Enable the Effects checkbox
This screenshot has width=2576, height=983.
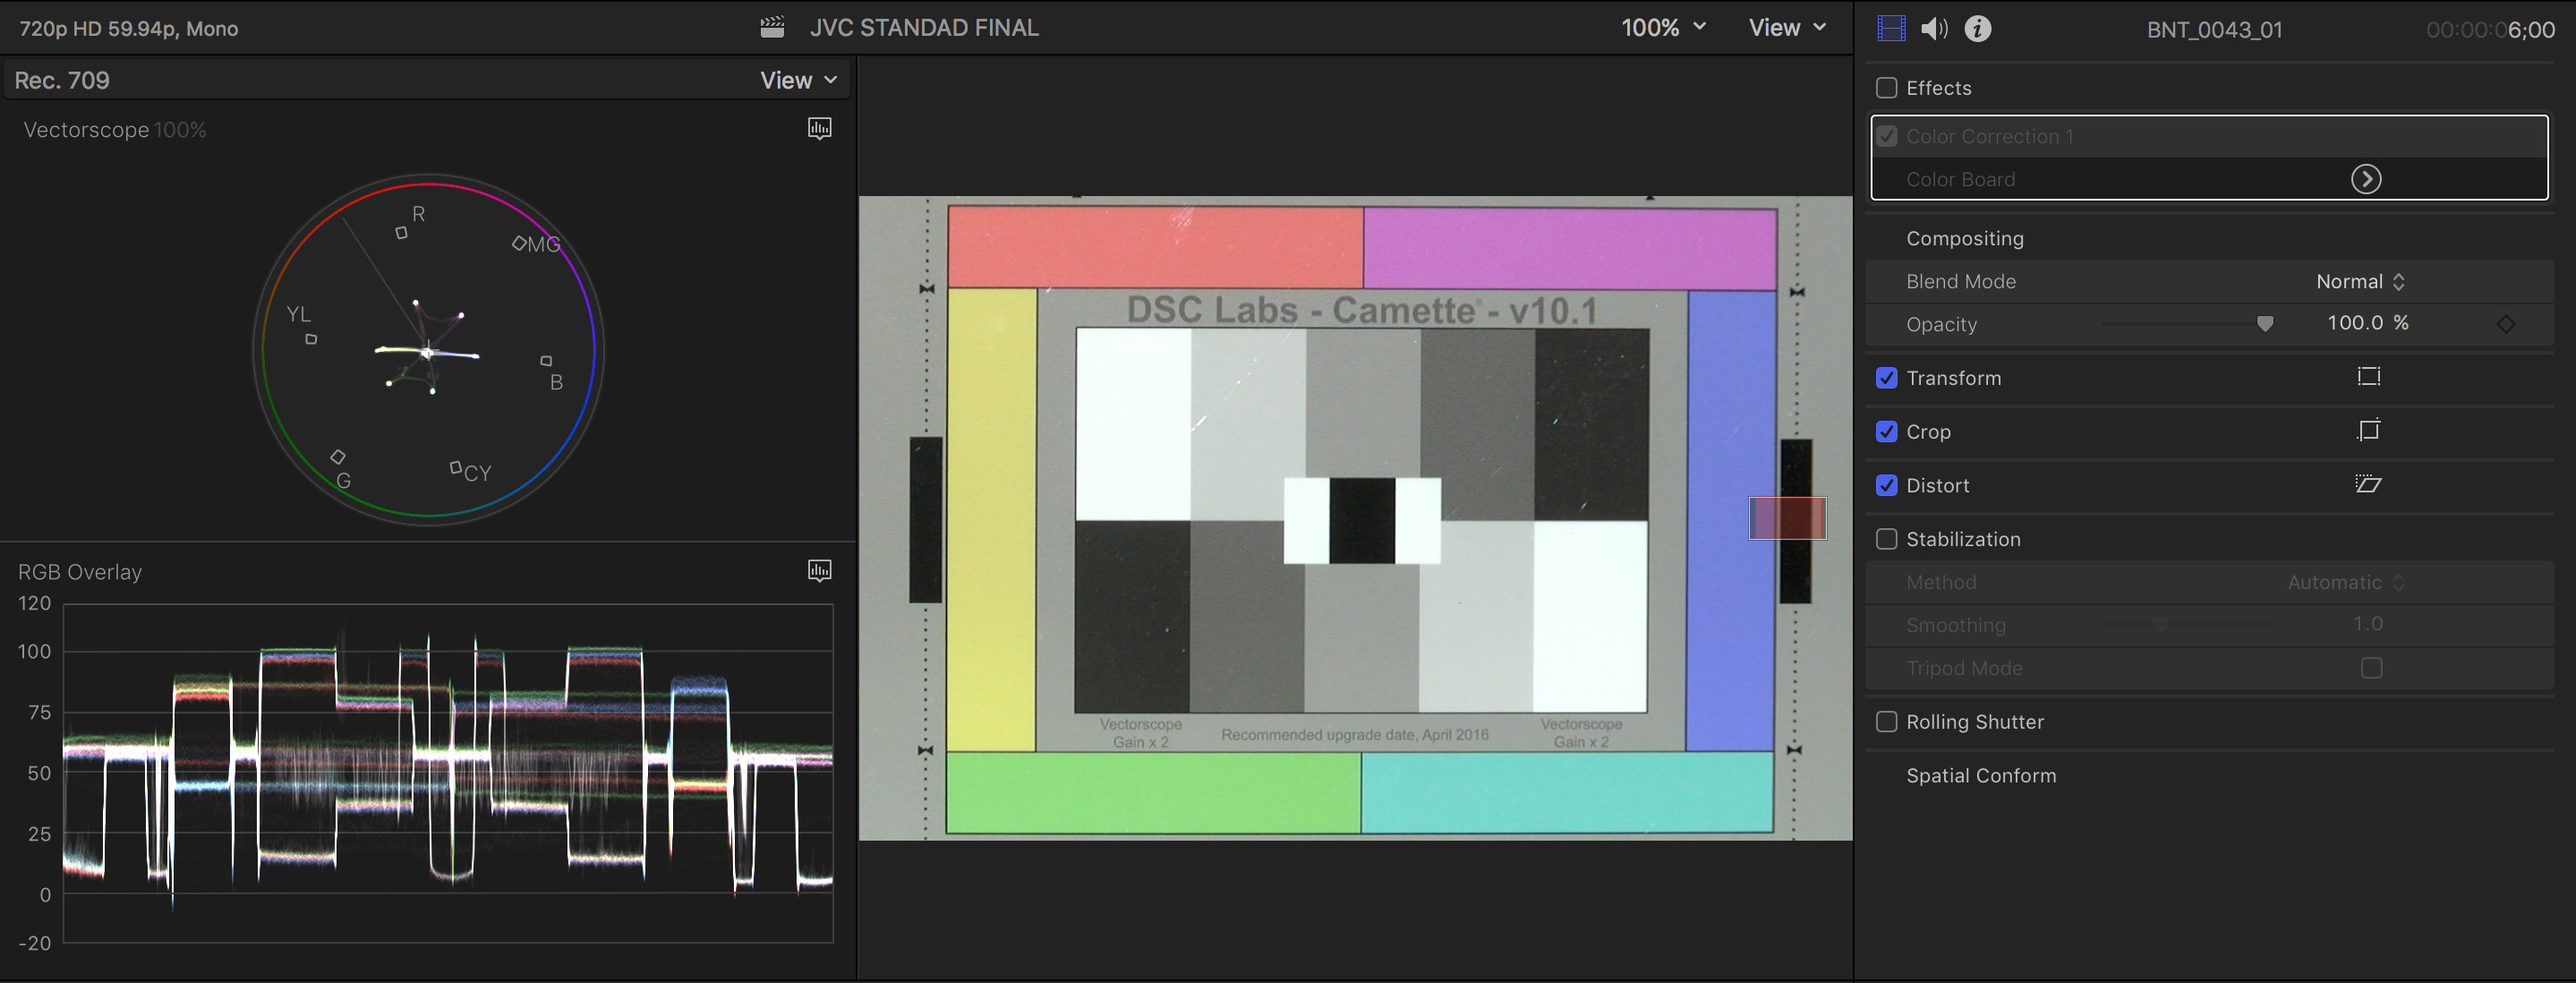click(x=1888, y=88)
